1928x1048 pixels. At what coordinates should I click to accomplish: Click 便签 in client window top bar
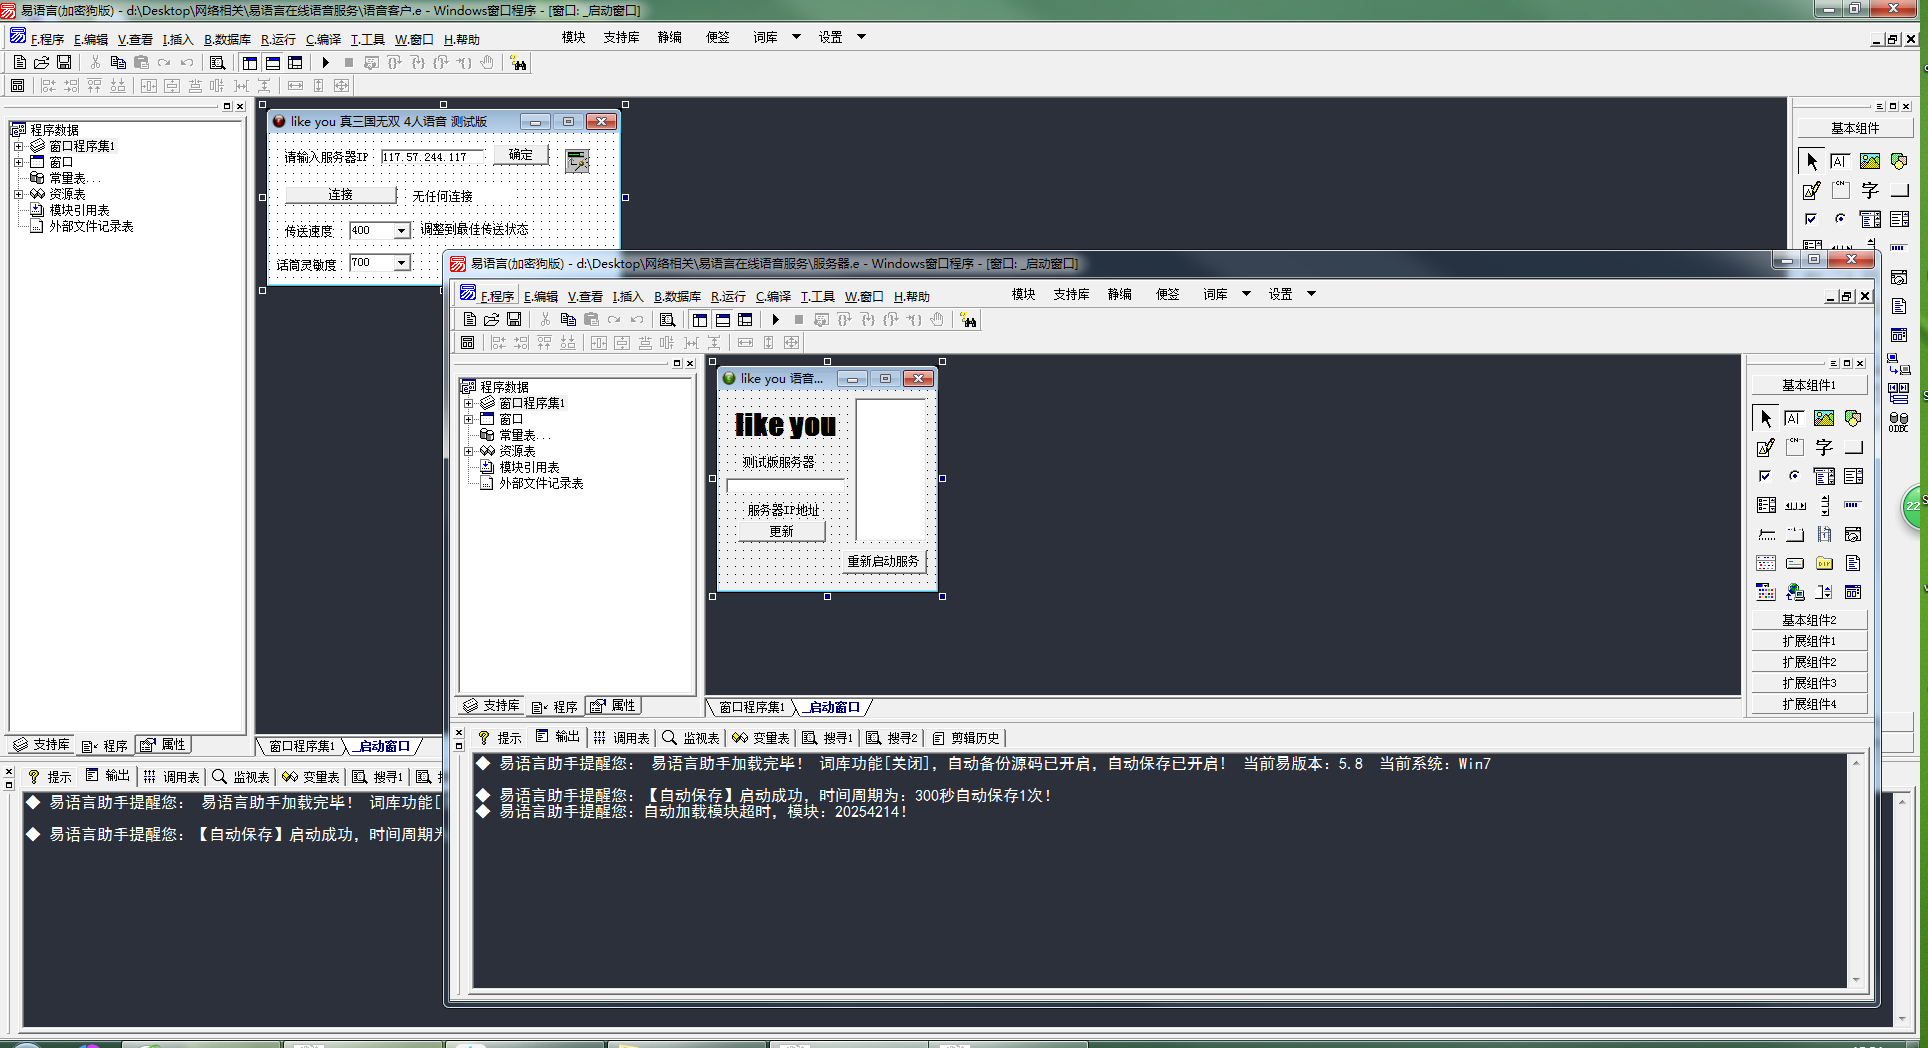(x=717, y=37)
